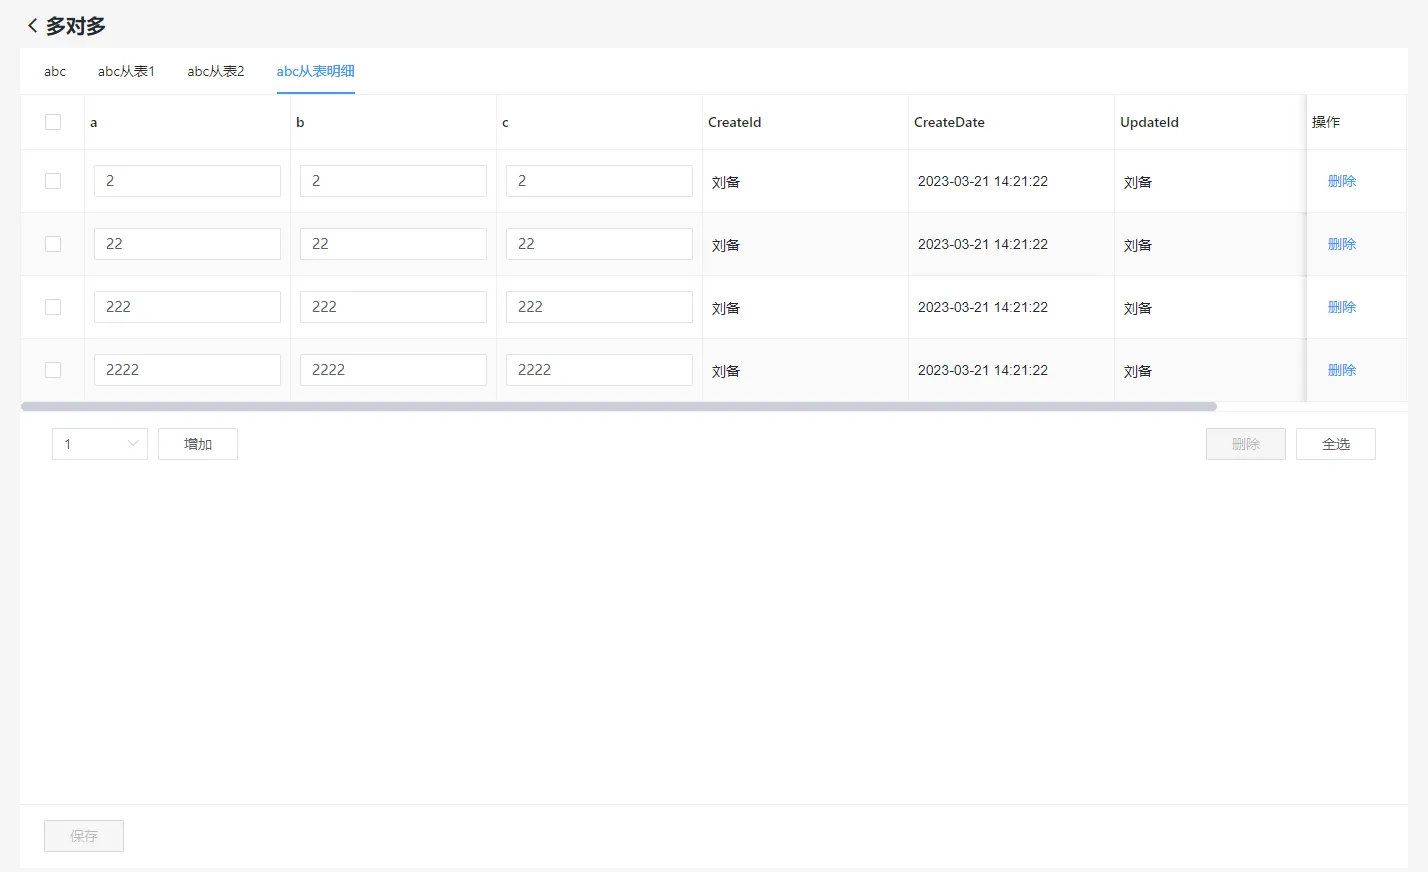Check the row with value 2

pos(53,181)
